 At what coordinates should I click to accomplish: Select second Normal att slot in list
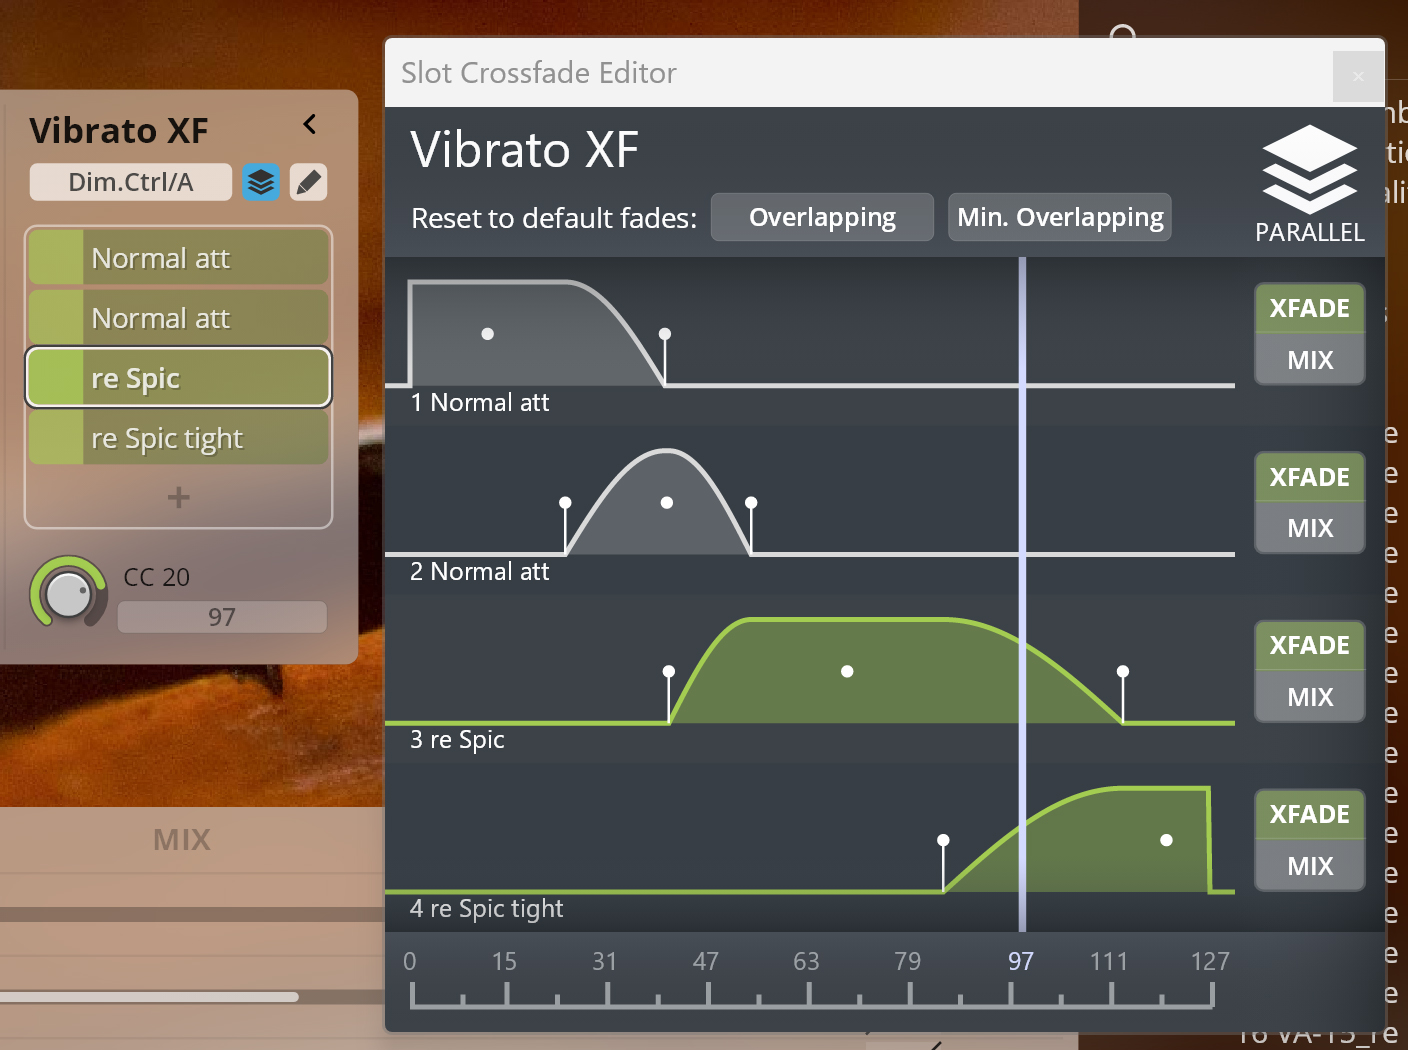click(x=179, y=318)
